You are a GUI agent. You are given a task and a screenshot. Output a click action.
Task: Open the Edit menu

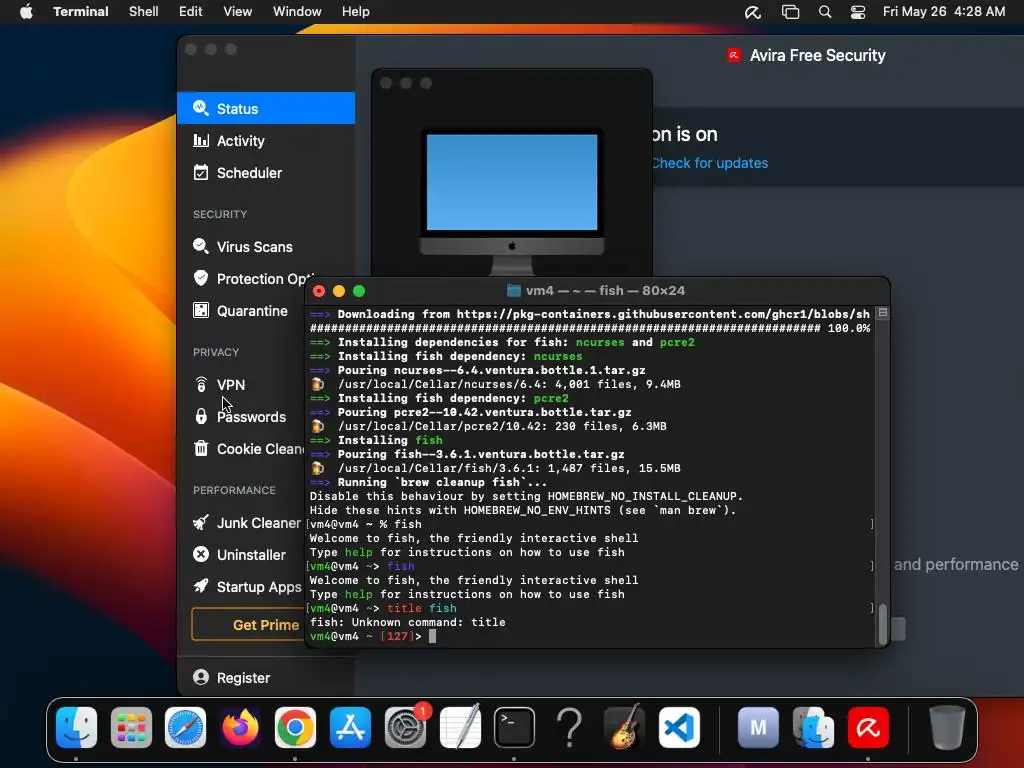pos(191,12)
